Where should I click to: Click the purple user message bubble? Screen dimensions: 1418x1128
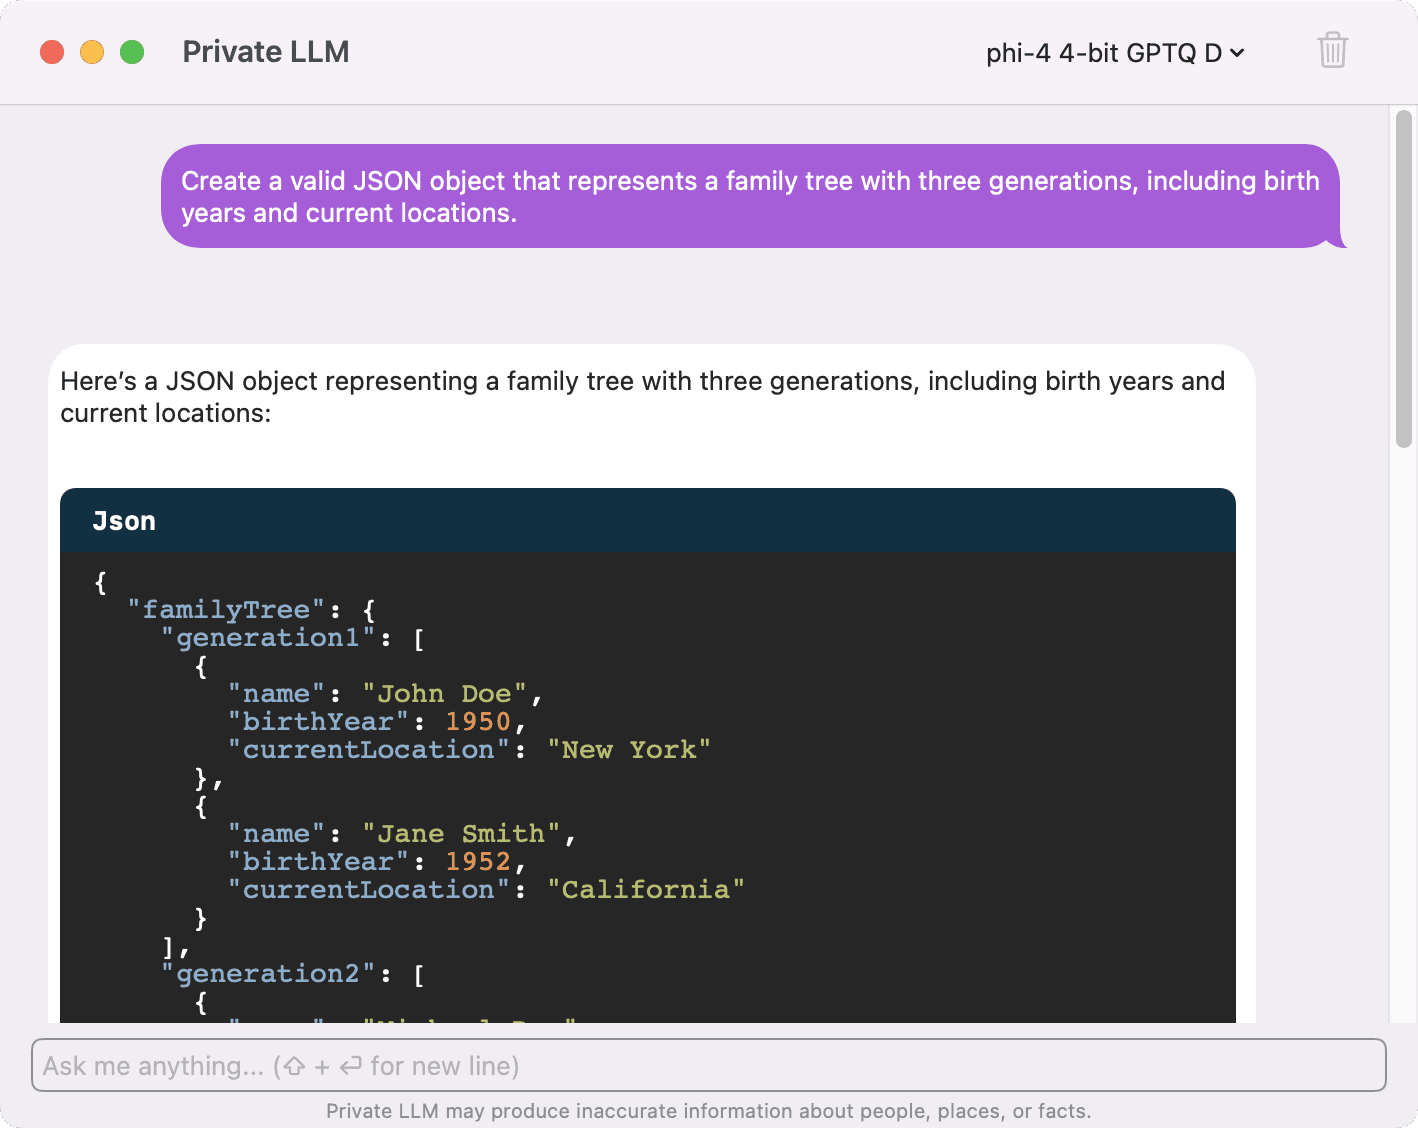[750, 196]
